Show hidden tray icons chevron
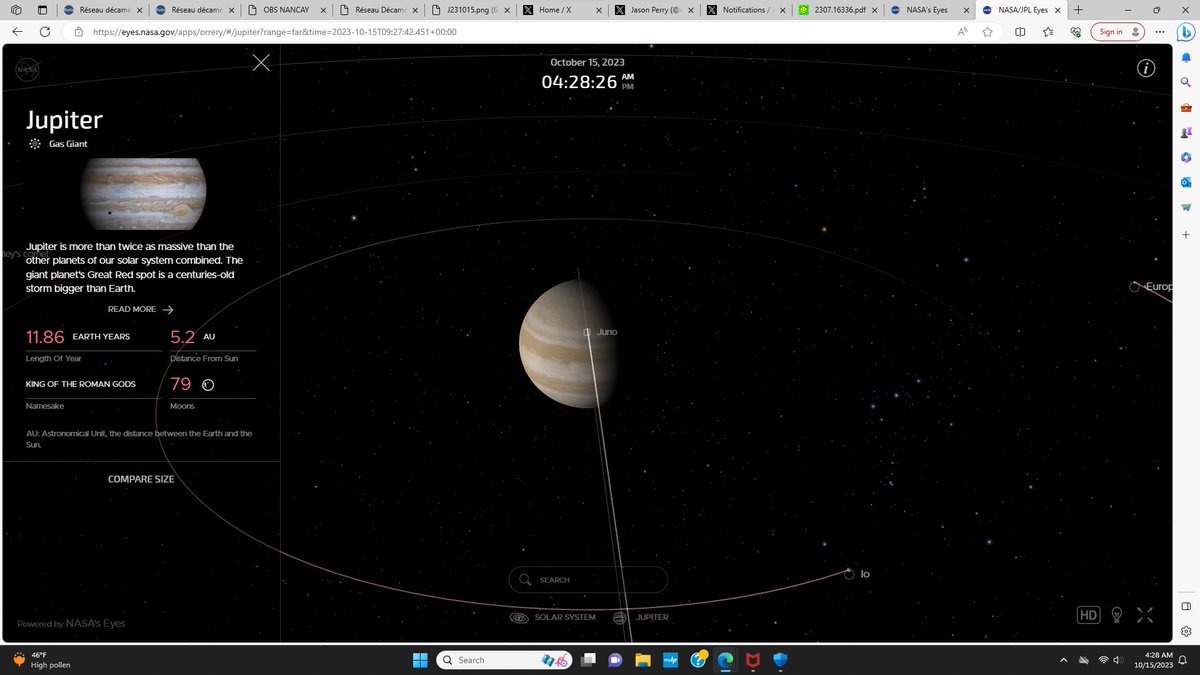This screenshot has height=675, width=1200. tap(1064, 660)
